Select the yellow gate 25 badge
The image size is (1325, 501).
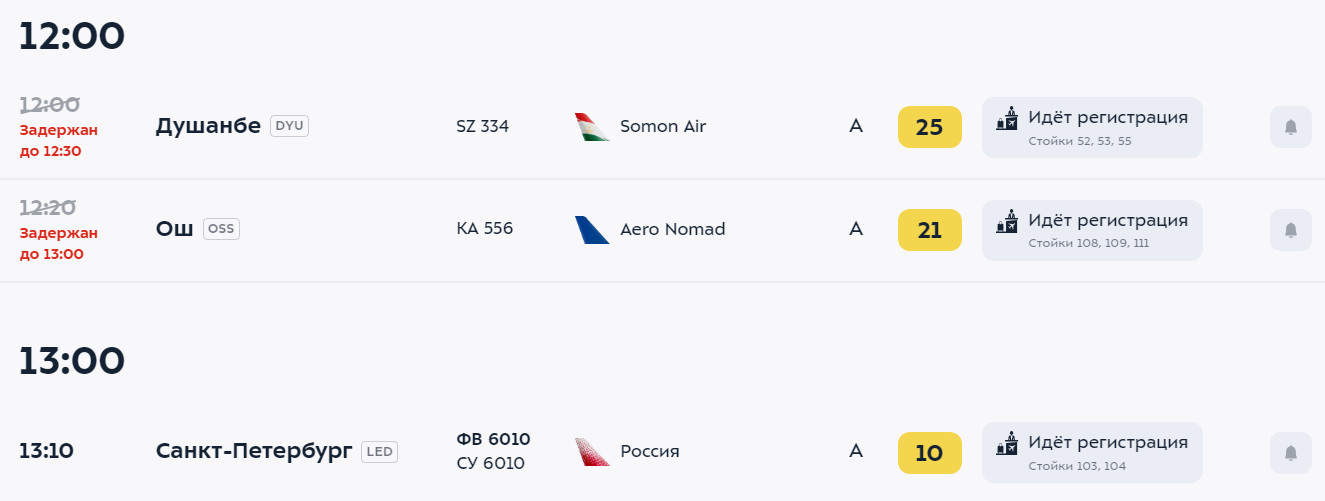929,127
